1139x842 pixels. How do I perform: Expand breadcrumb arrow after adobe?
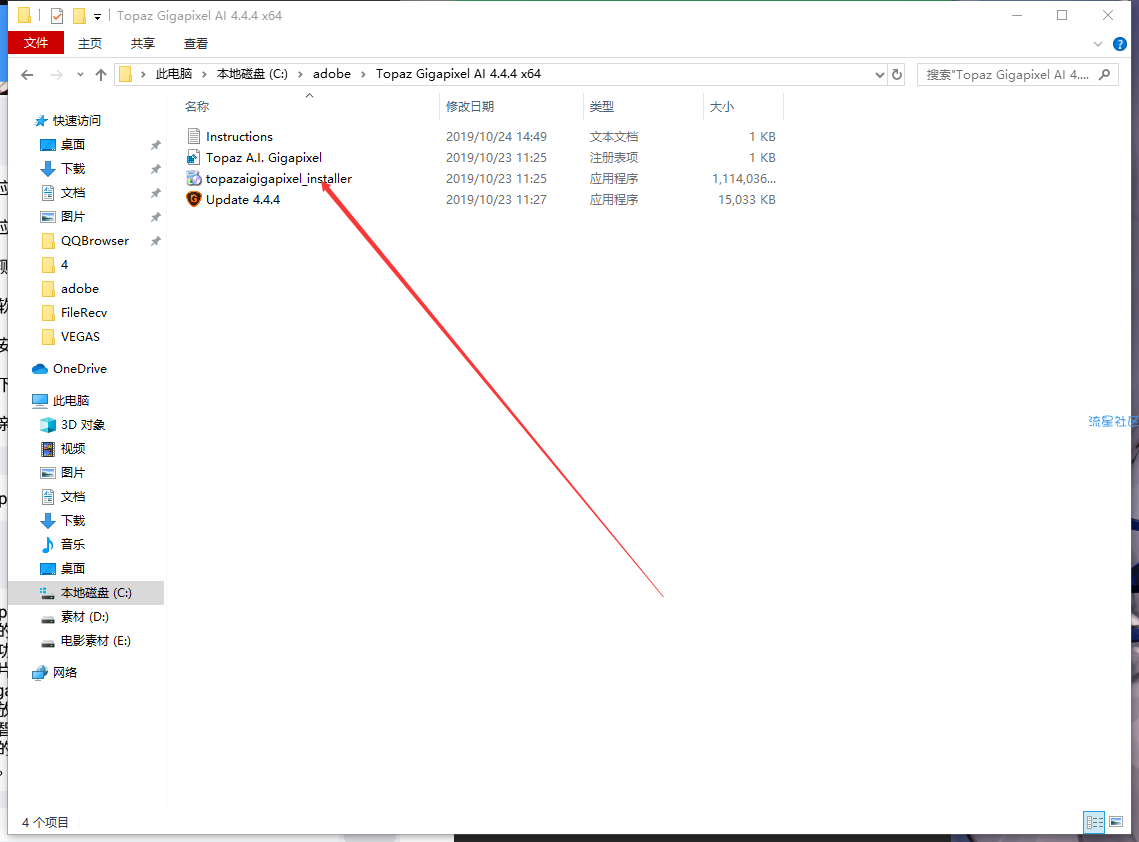363,74
